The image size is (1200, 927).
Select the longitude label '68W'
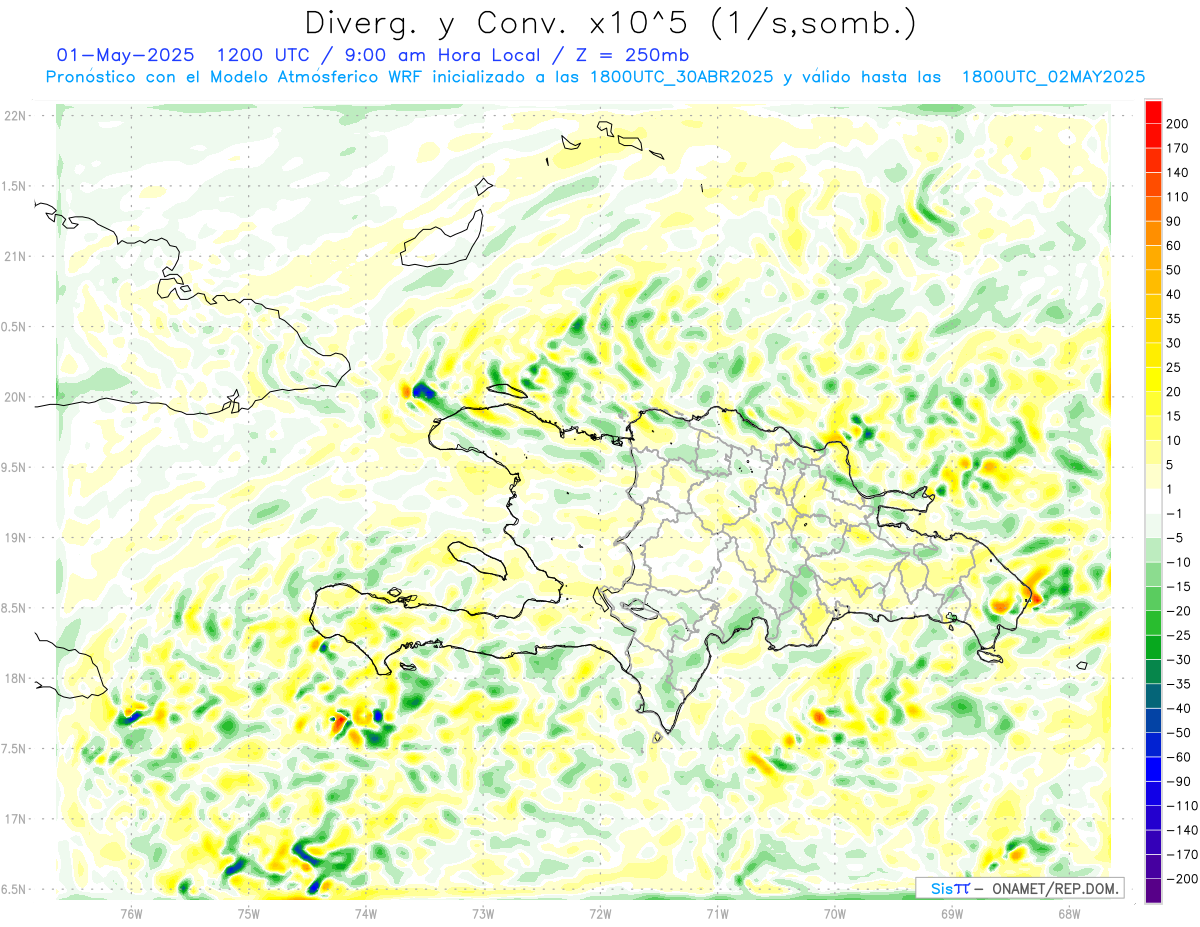(x=1069, y=914)
